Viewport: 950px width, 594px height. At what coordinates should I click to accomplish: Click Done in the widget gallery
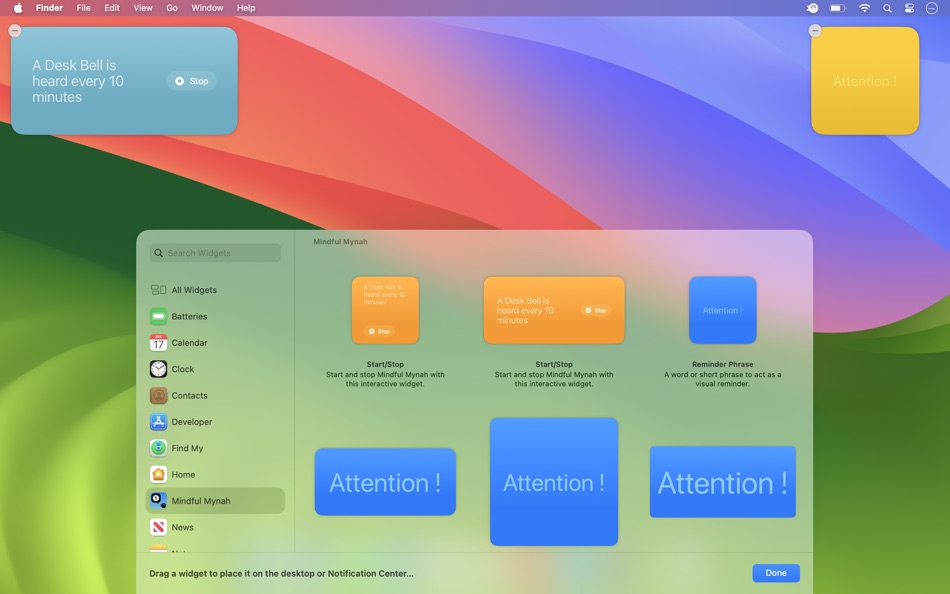(776, 573)
